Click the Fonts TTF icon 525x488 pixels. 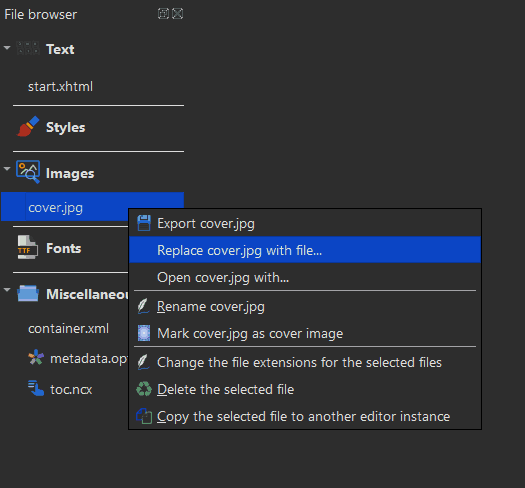(27, 247)
